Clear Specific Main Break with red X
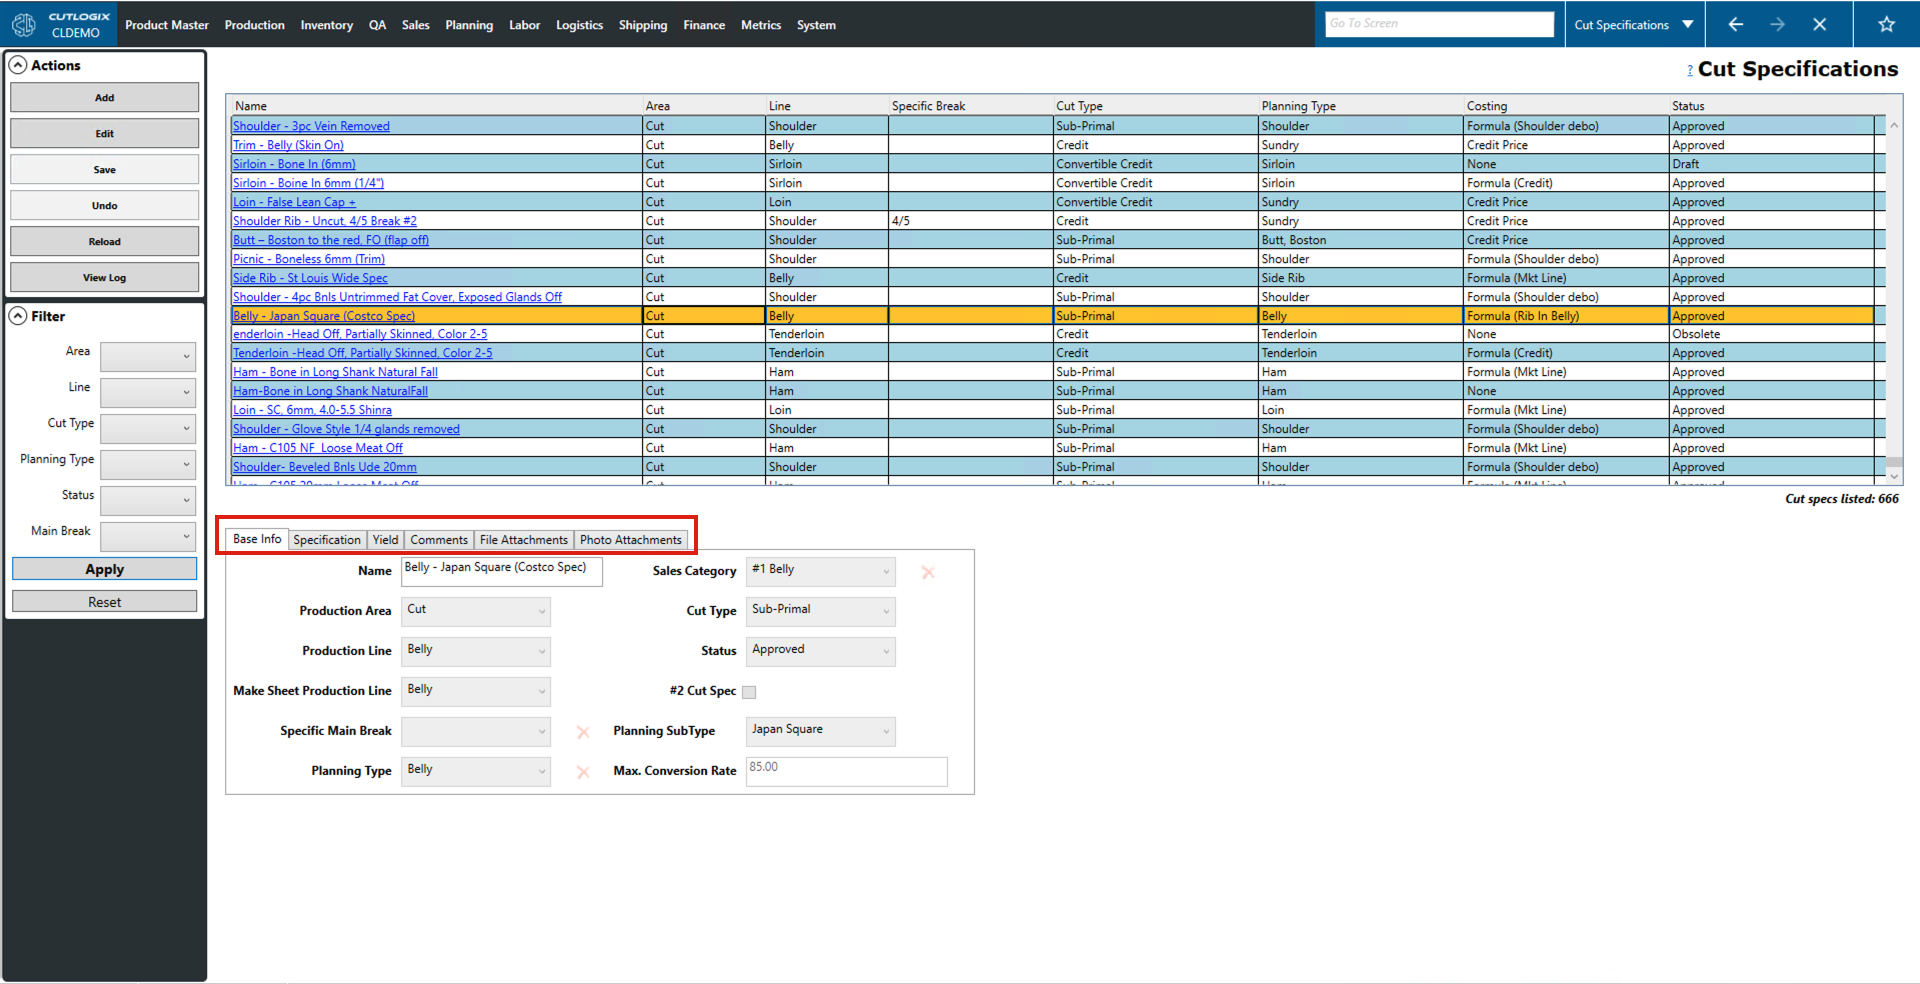The image size is (1920, 984). tap(583, 732)
